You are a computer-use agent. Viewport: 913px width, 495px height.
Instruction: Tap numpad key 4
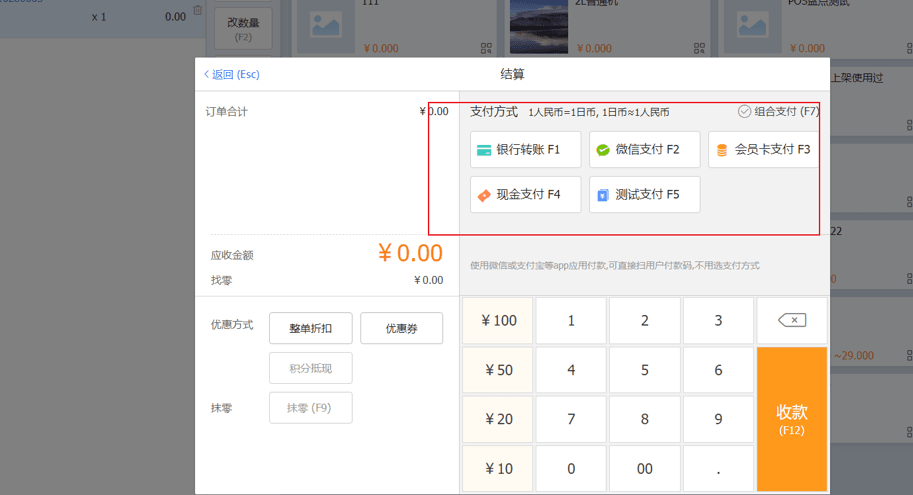tap(571, 370)
